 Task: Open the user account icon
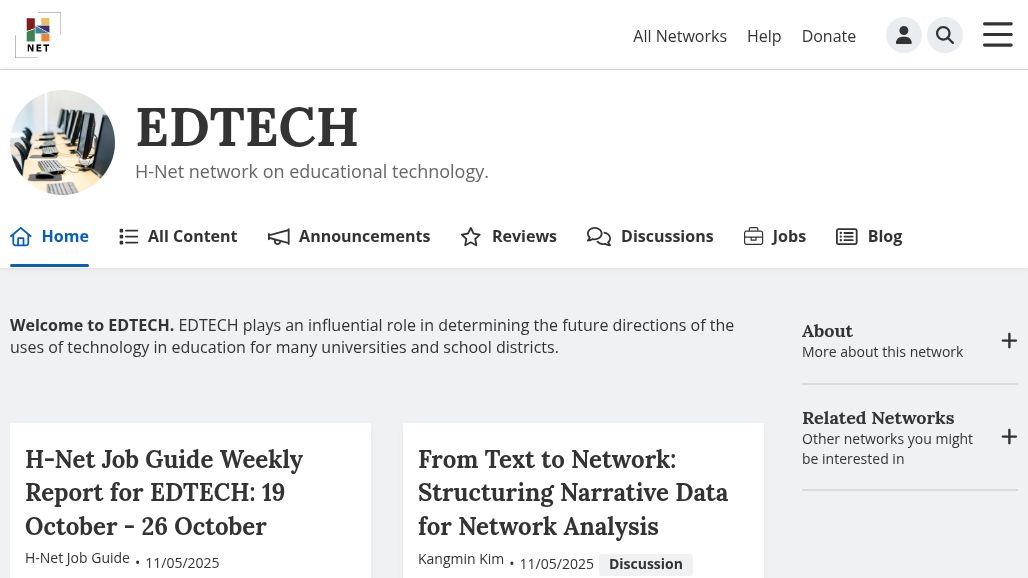(903, 36)
